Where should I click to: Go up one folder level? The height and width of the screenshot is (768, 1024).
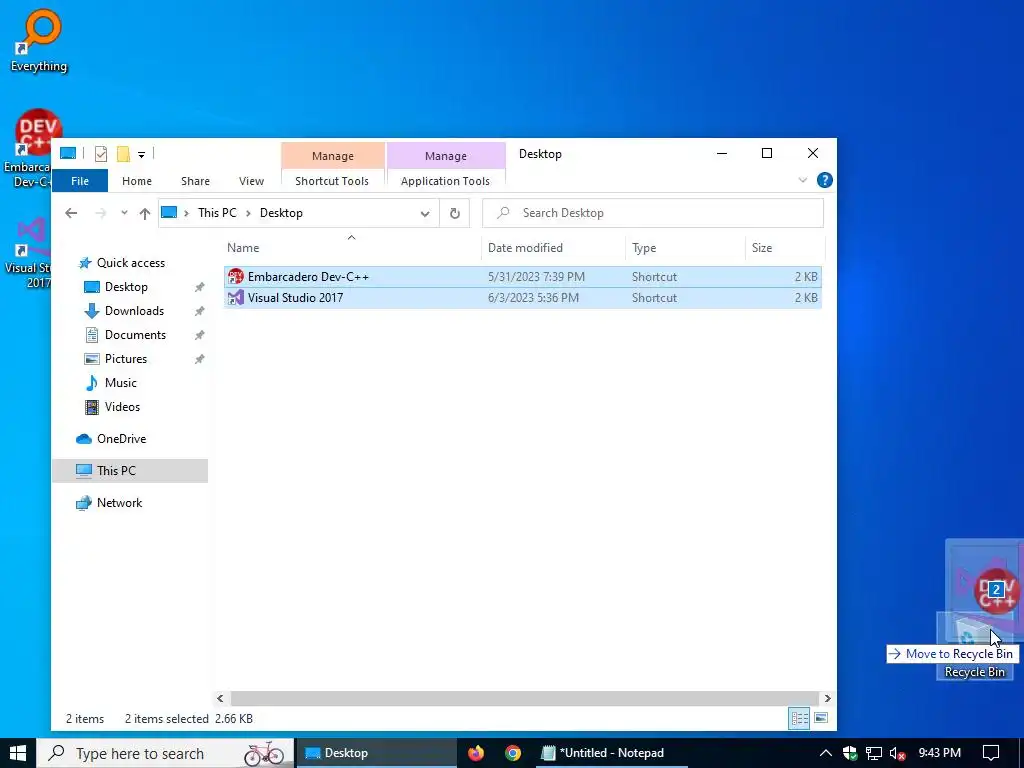click(x=145, y=213)
